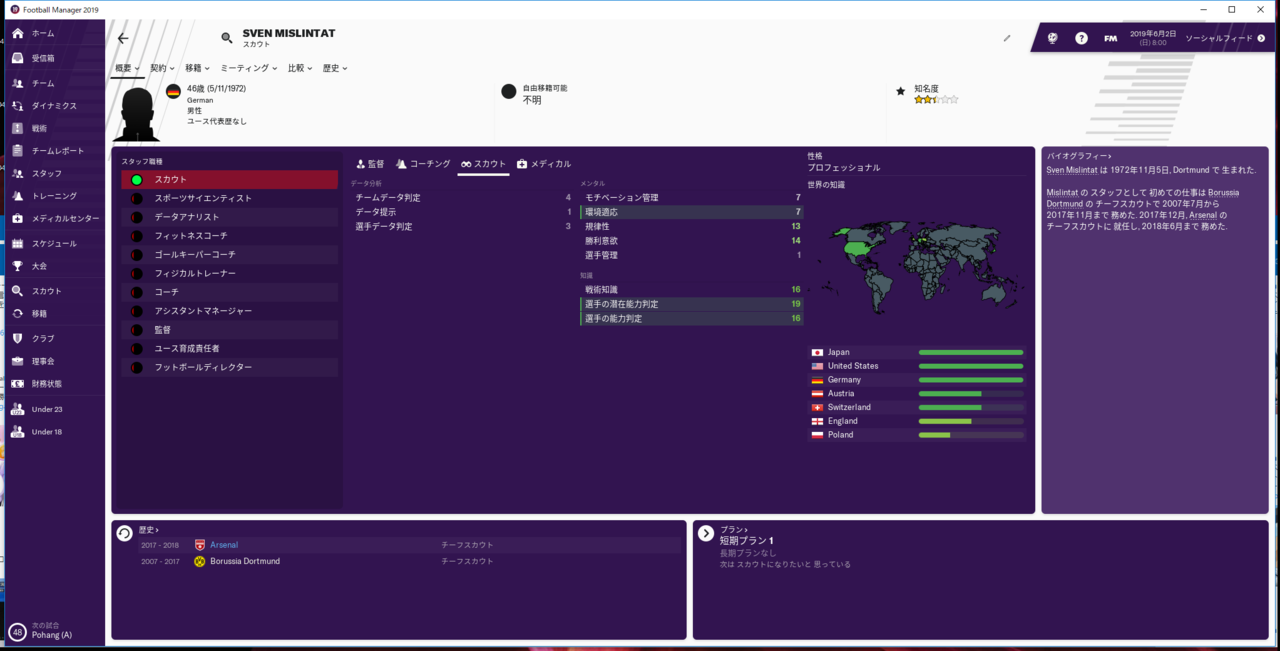This screenshot has height=651, width=1280.
Task: Click Sven Mislintat link in biography
Action: click(x=1070, y=170)
